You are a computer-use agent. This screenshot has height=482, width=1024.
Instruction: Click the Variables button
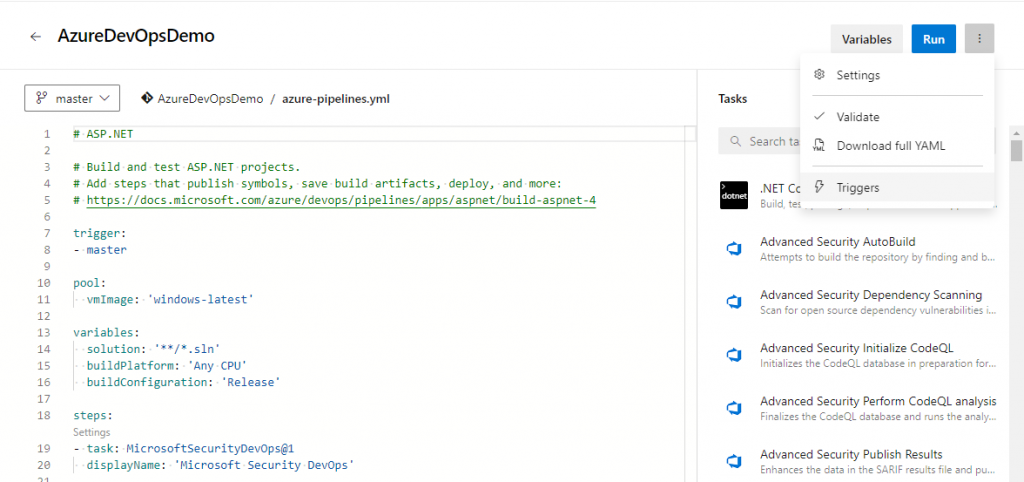(866, 39)
